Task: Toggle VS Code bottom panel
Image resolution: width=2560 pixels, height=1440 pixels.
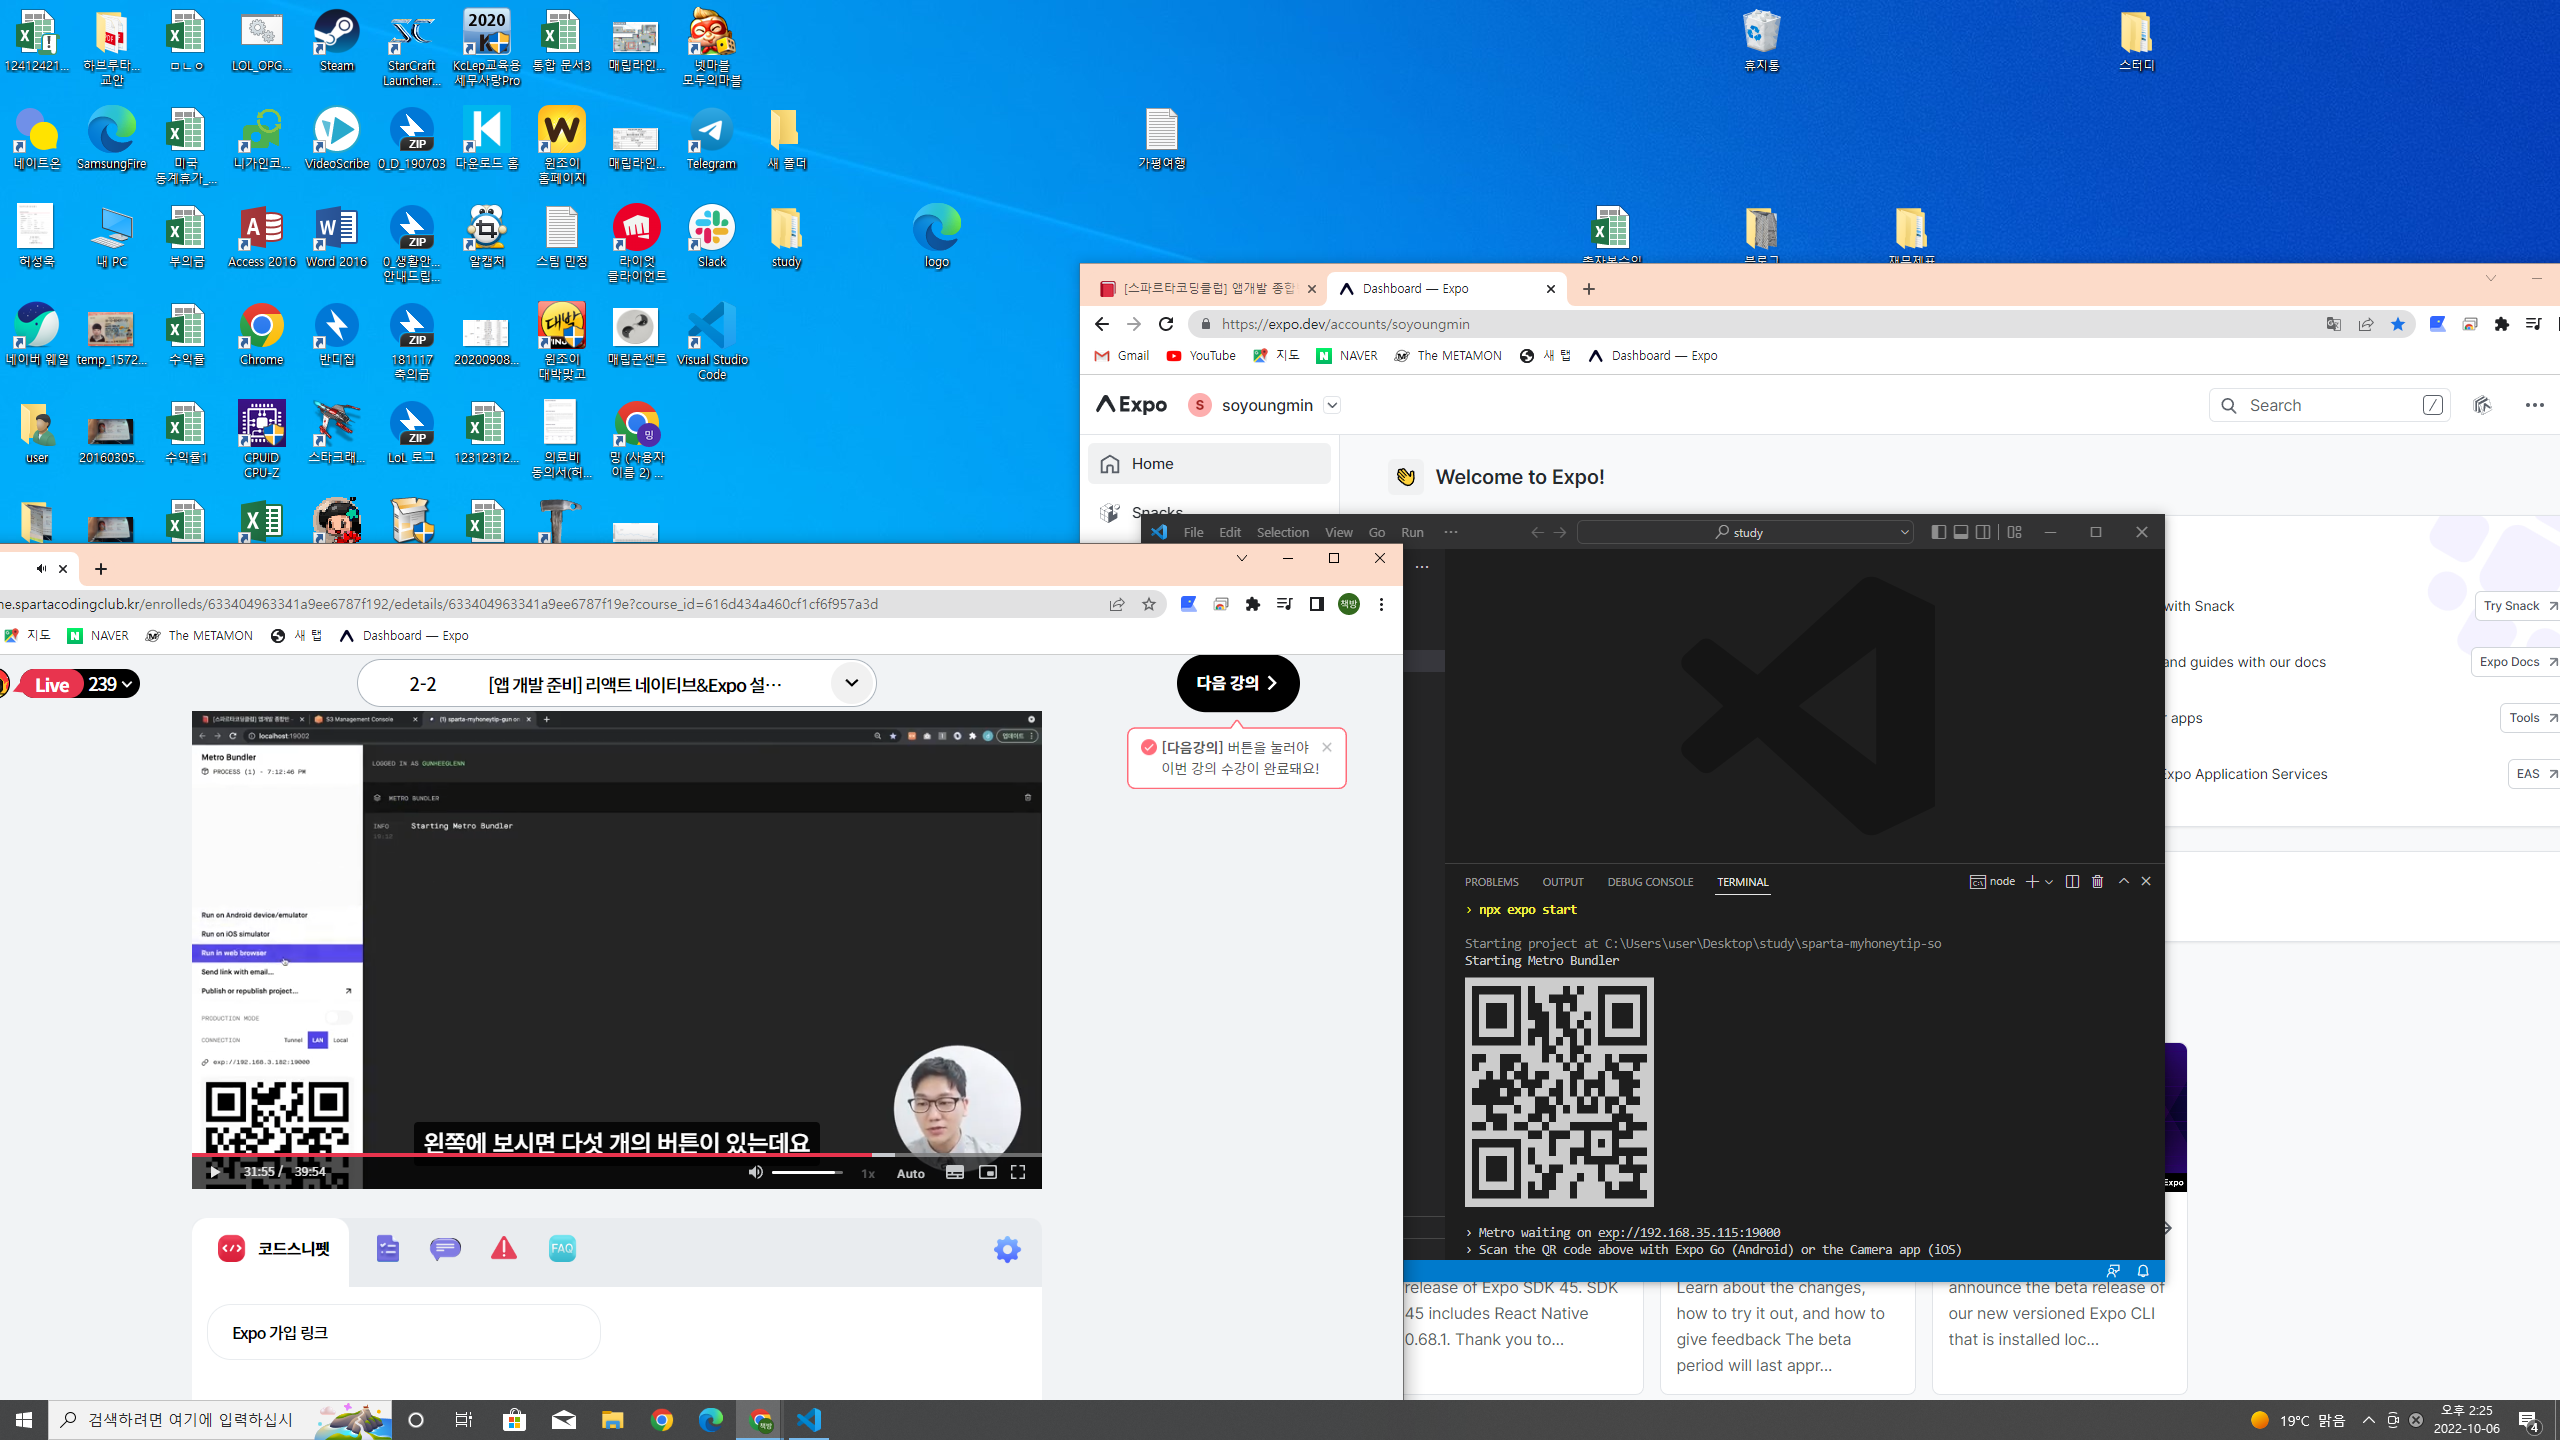Action: click(1961, 532)
